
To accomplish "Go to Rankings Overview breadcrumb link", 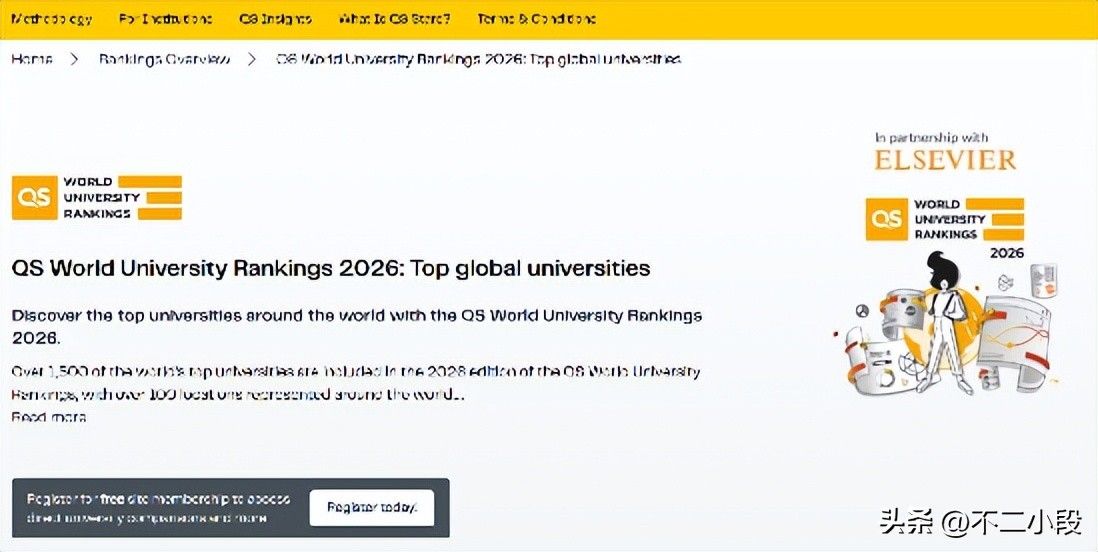I will pos(164,59).
